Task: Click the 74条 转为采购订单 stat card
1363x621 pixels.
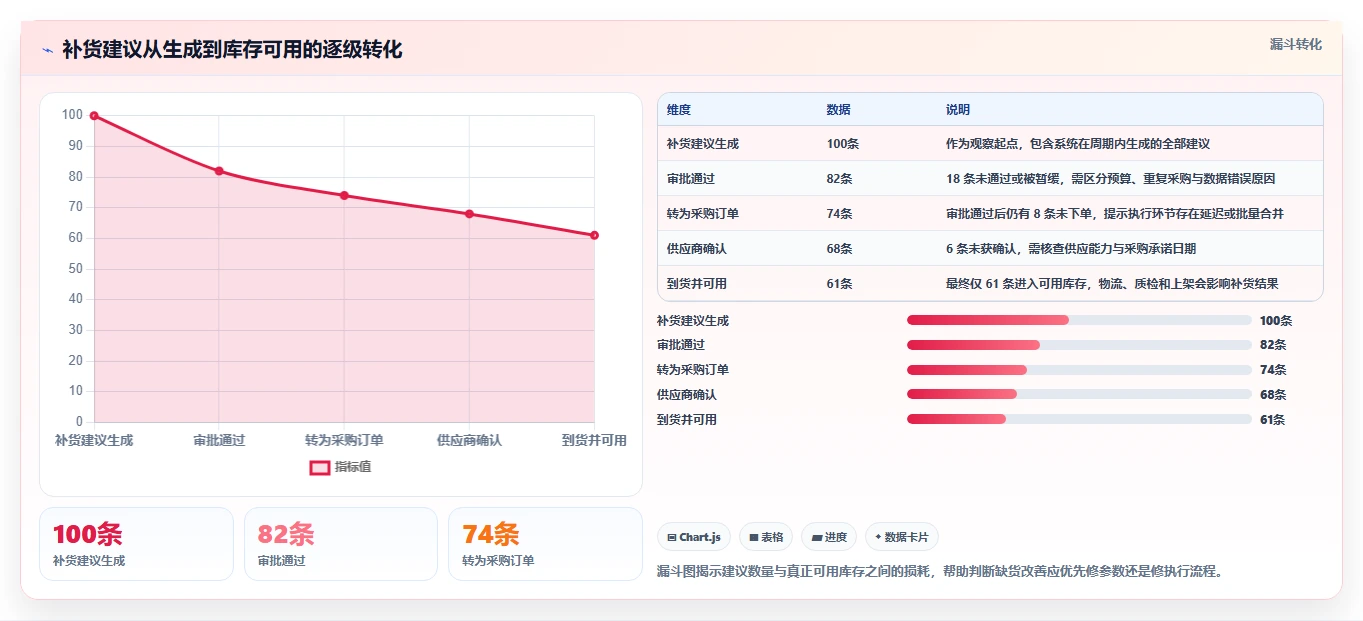Action: [x=546, y=544]
